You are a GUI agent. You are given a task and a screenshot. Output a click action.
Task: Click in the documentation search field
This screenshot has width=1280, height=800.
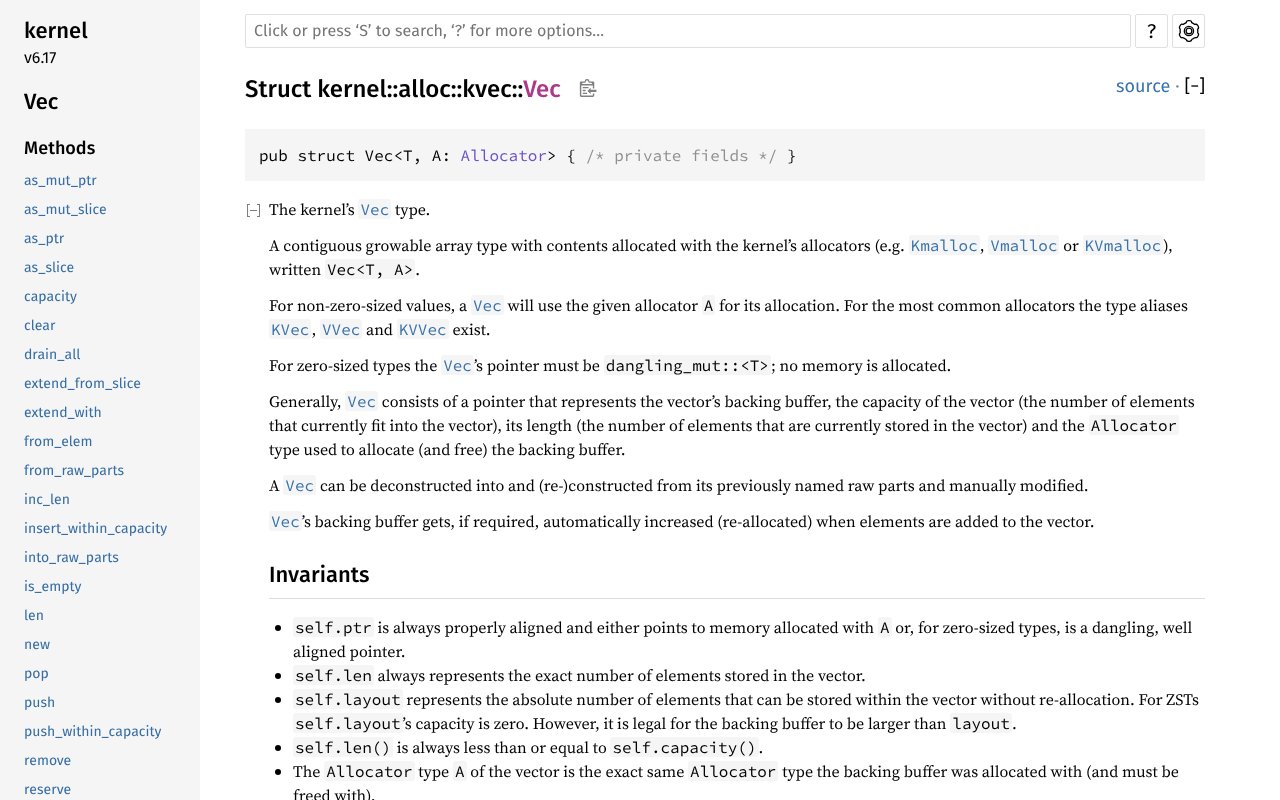click(x=687, y=31)
